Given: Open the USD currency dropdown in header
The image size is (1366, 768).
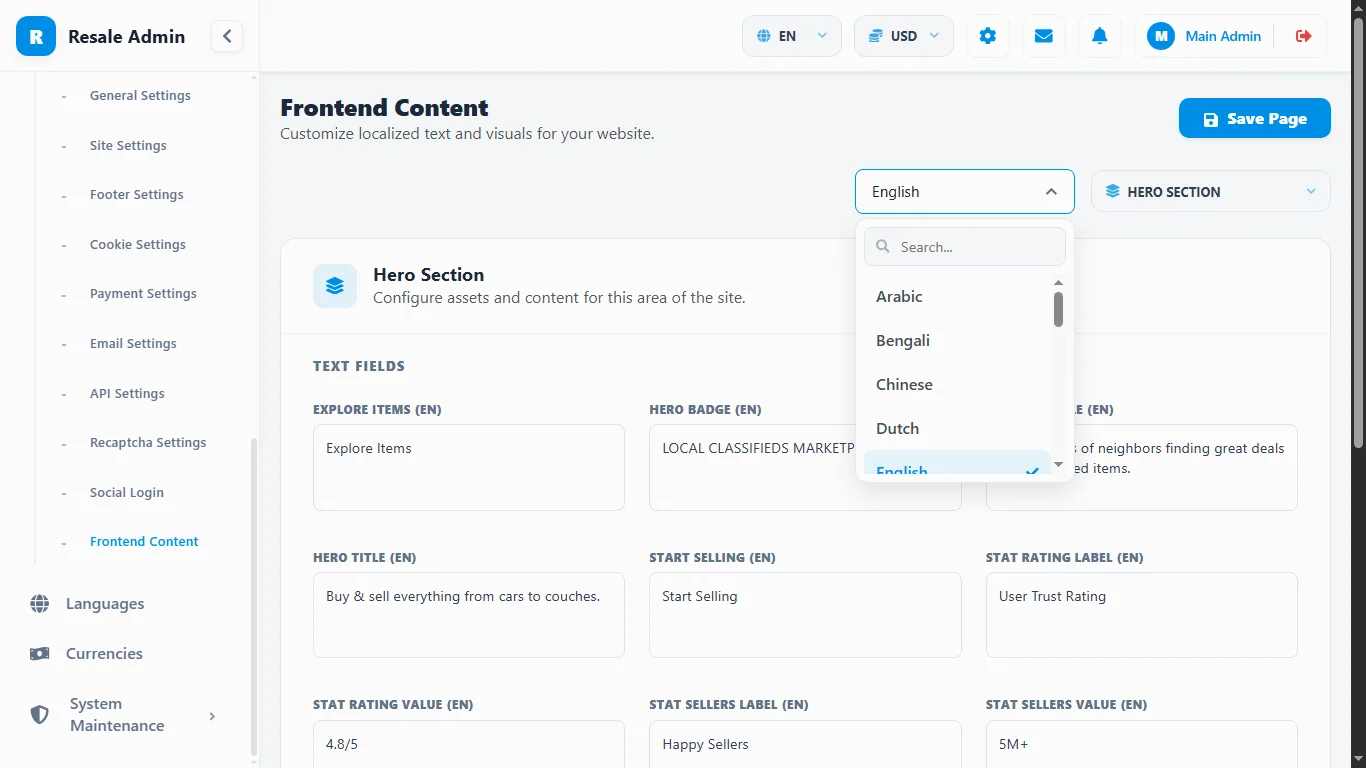Looking at the screenshot, I should pyautogui.click(x=904, y=36).
